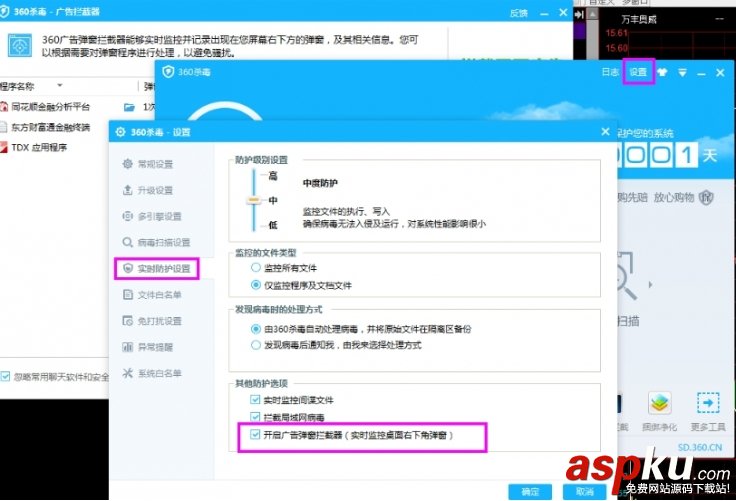Choose 由360杀毒自动处理病毒 option
The width and height of the screenshot is (736, 501).
(x=255, y=329)
